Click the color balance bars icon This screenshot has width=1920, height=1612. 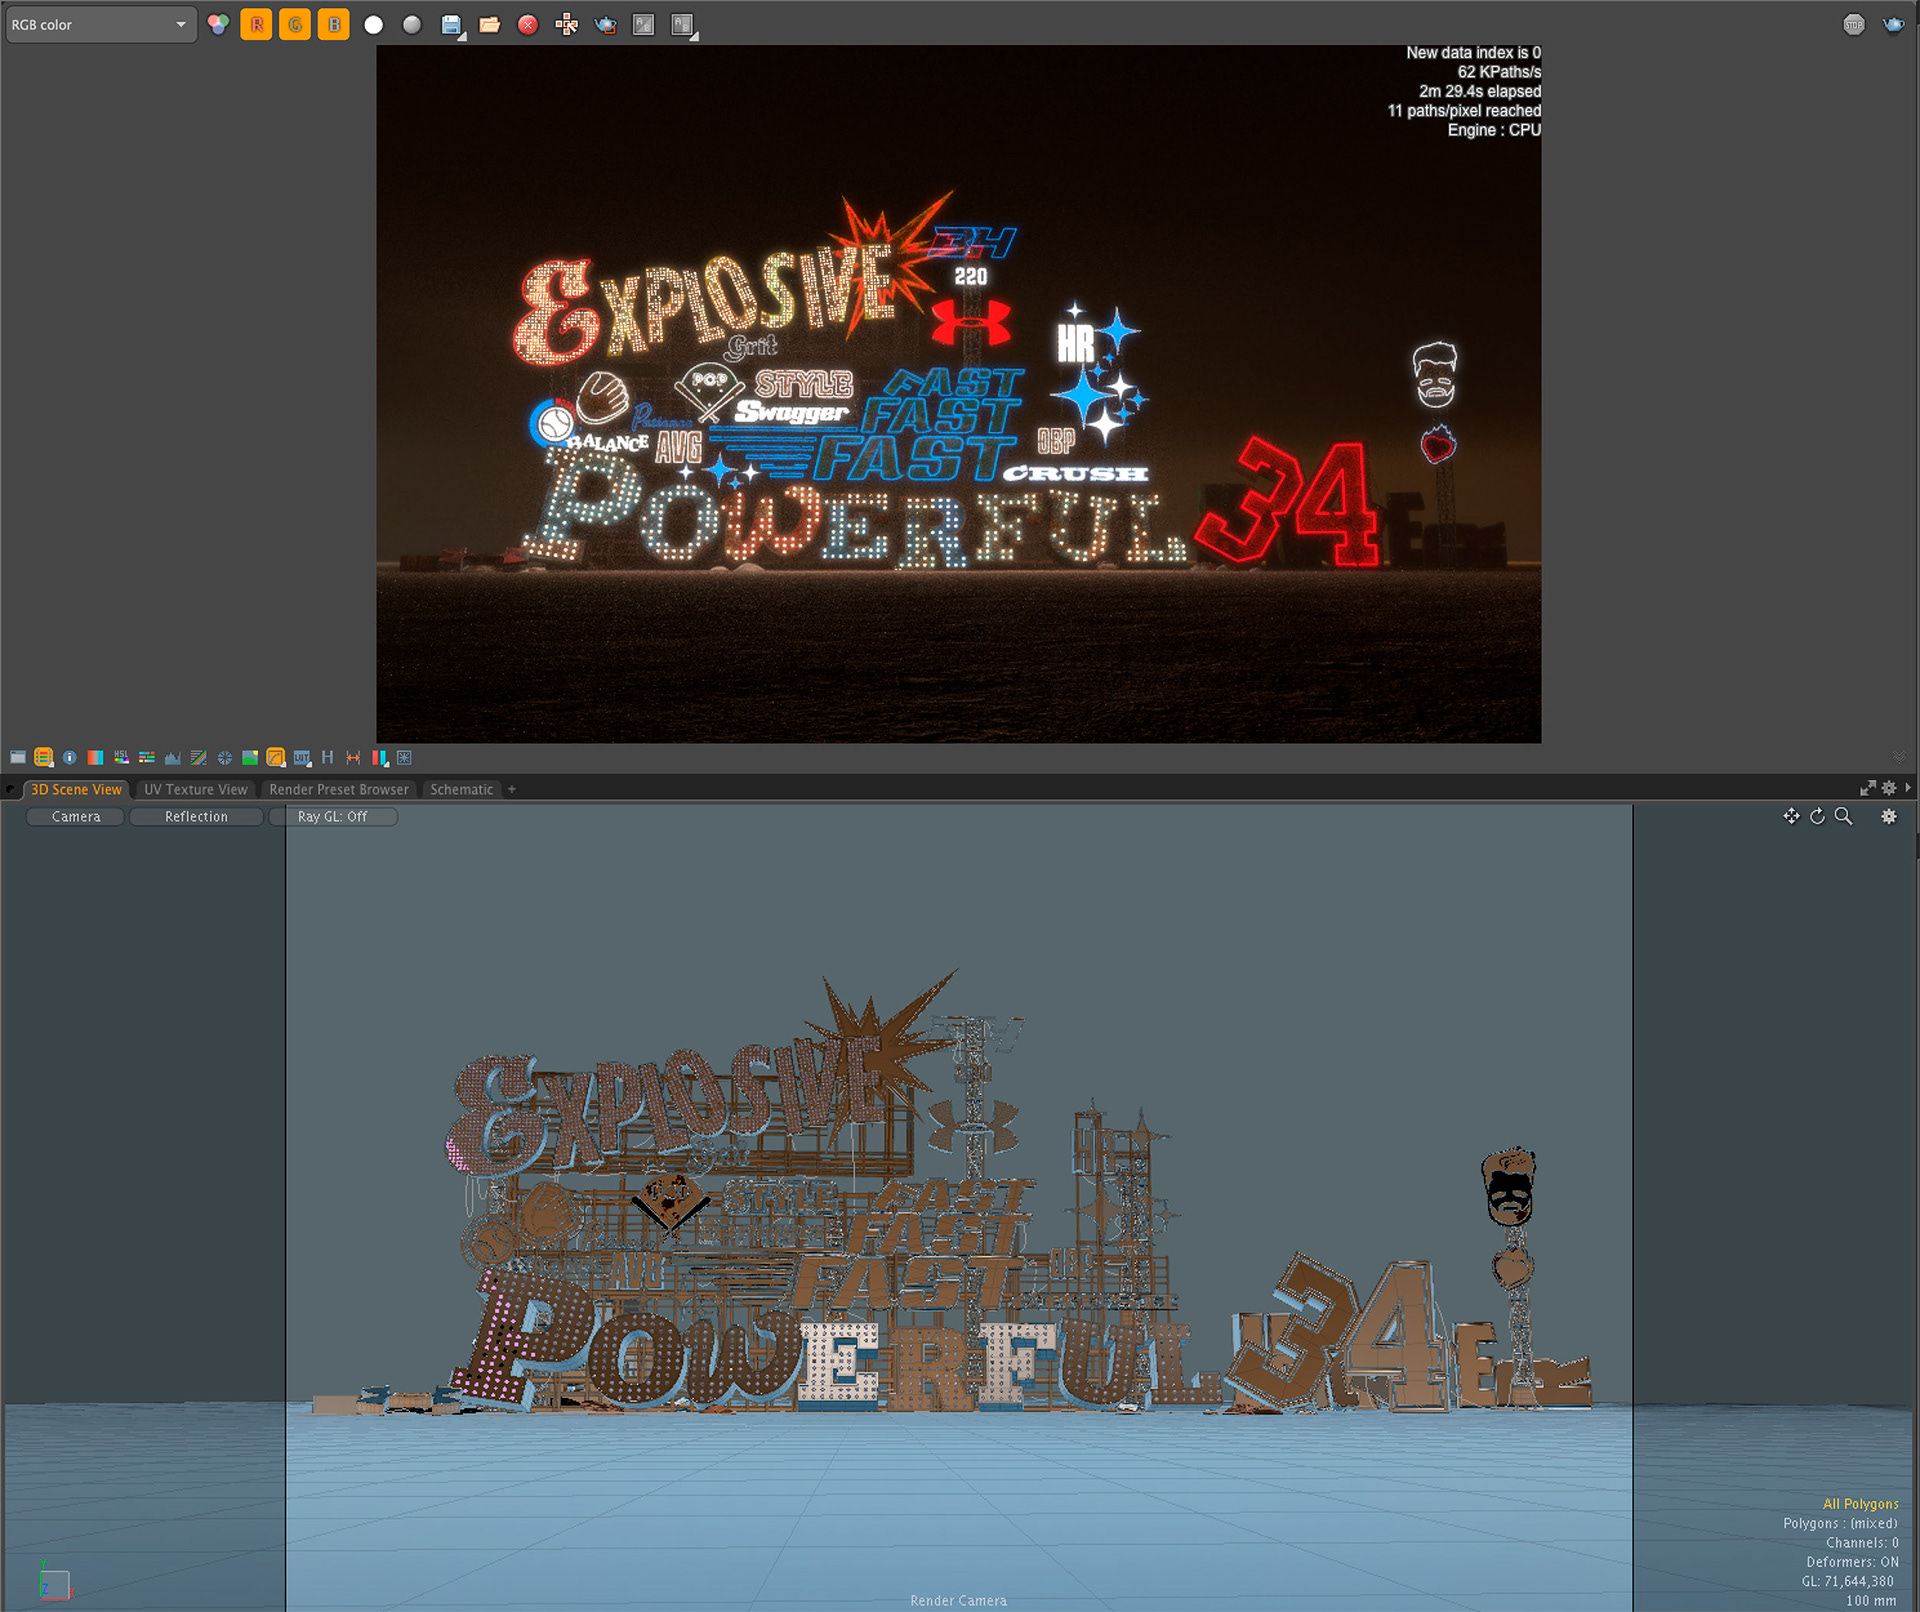coord(147,758)
